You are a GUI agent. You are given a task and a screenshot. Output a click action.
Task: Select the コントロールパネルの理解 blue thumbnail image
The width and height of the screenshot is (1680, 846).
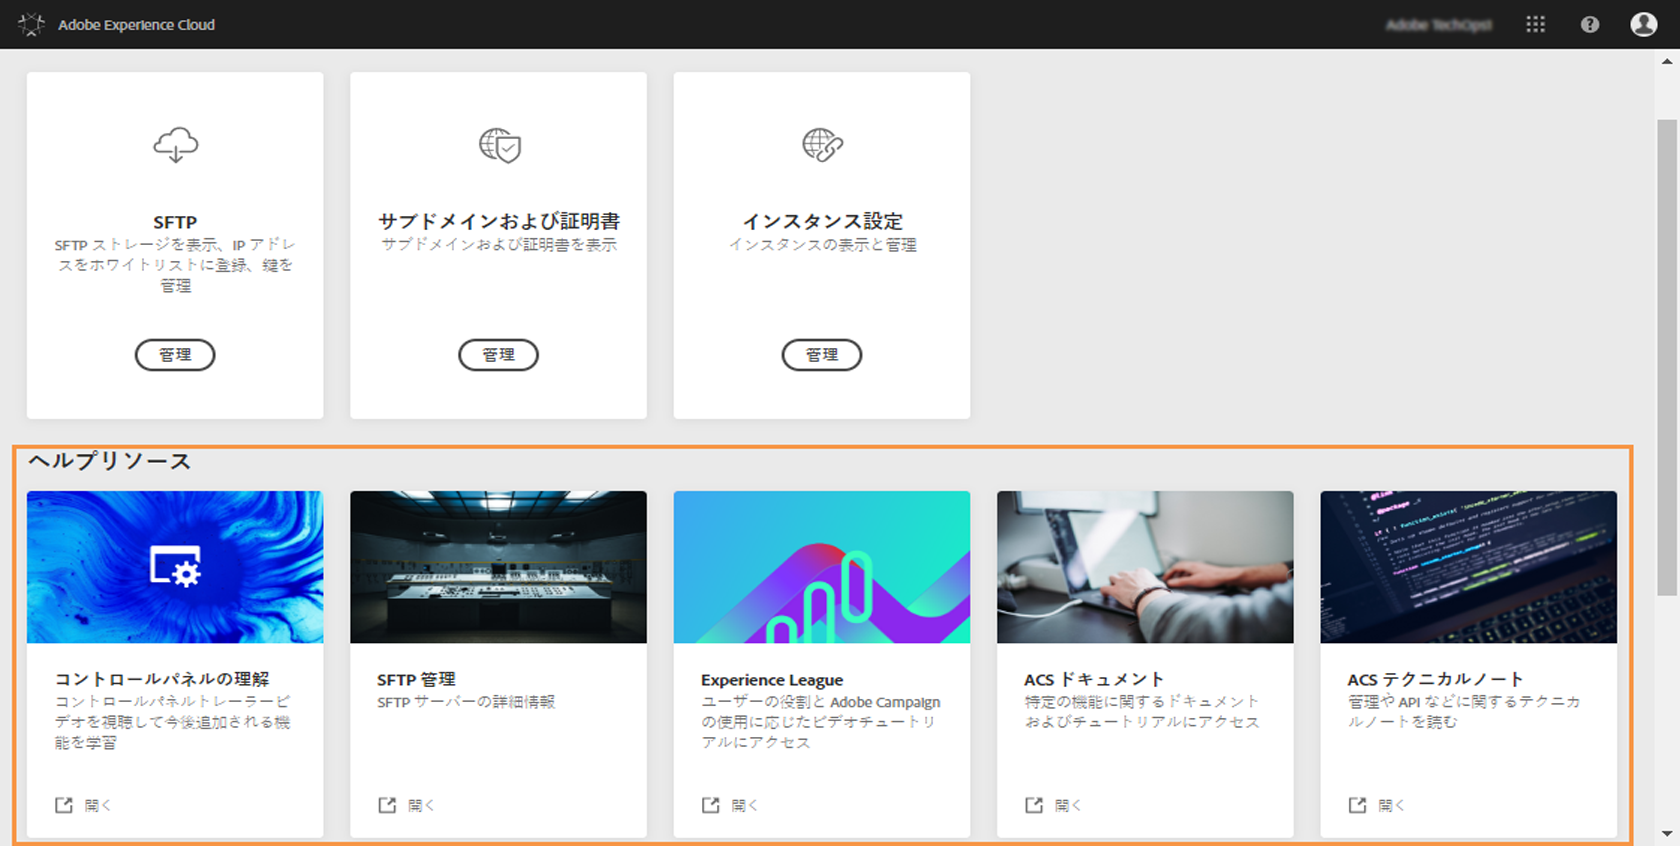(x=175, y=567)
